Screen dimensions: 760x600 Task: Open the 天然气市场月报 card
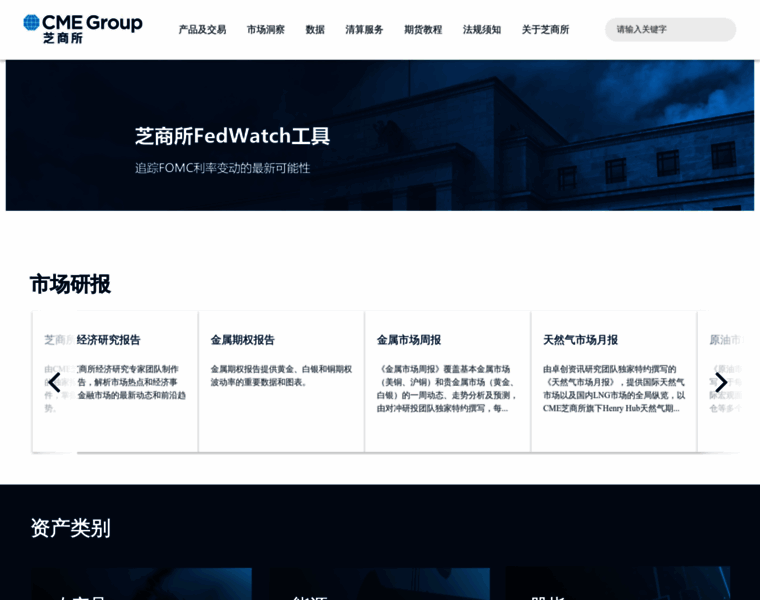[x=614, y=381]
